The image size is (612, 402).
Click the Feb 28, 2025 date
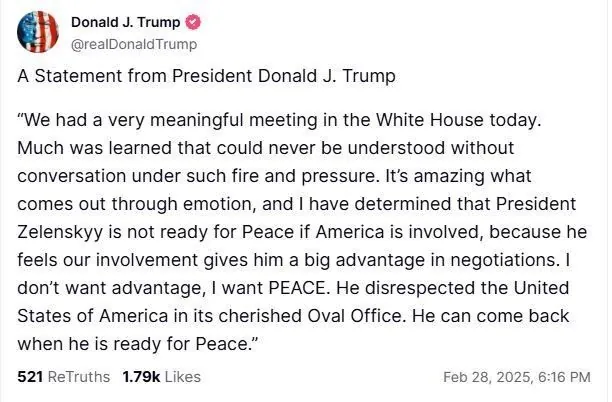tap(485, 377)
